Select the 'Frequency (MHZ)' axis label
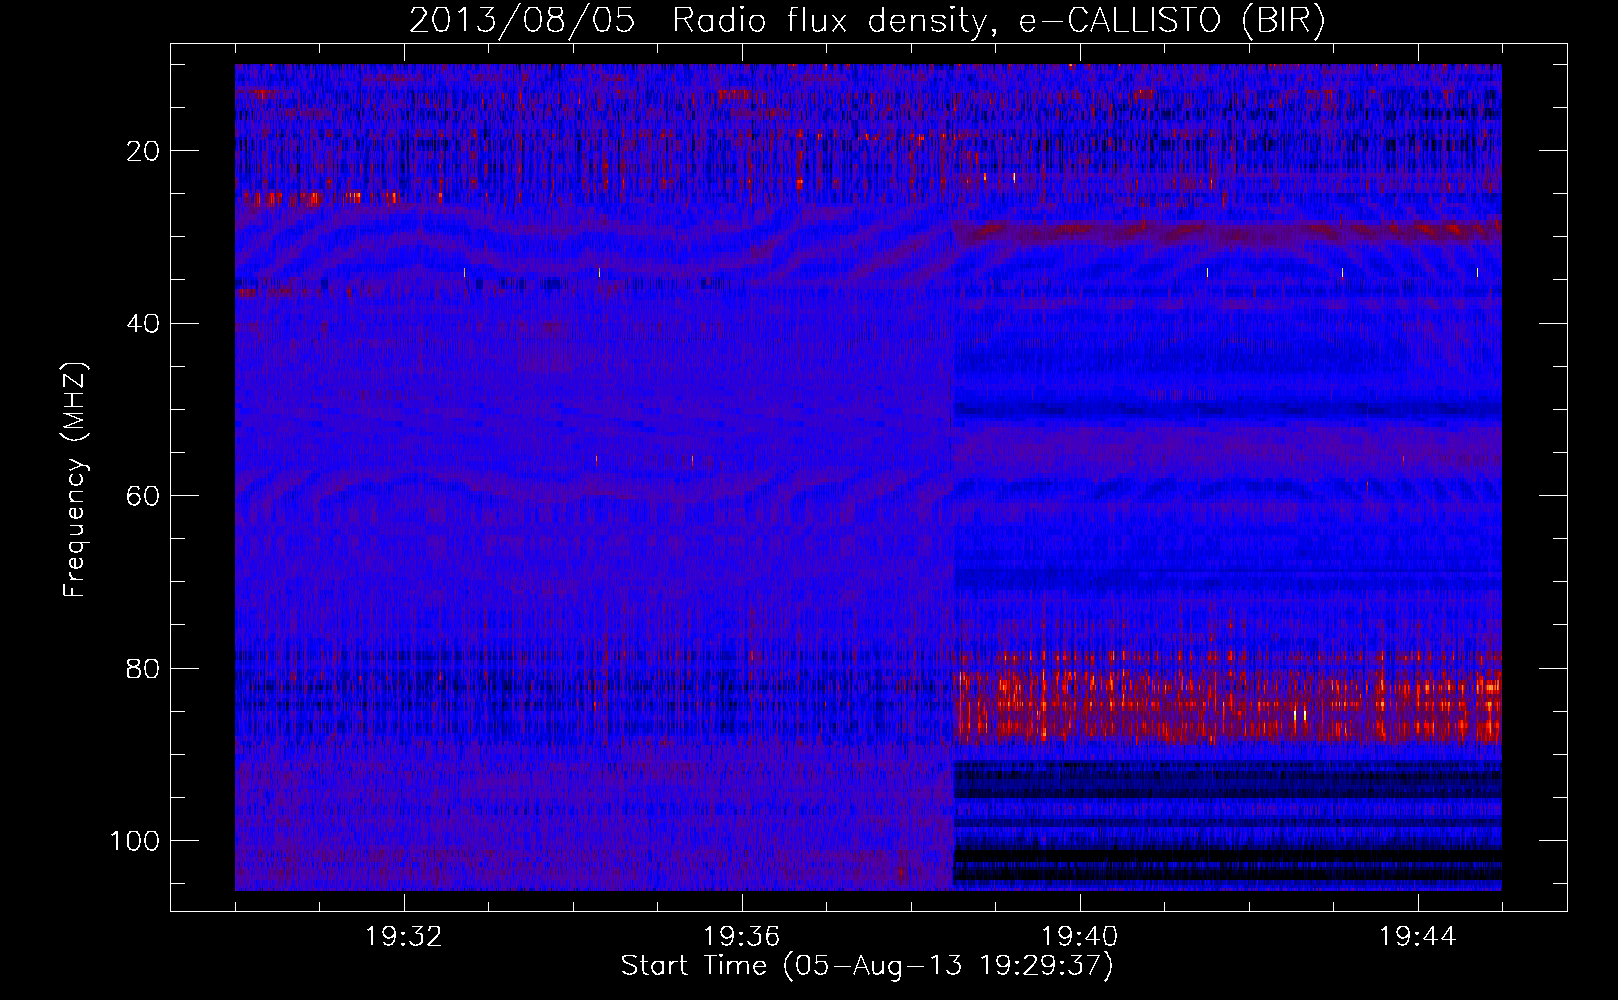Screen dimensions: 1618x1000 75,480
